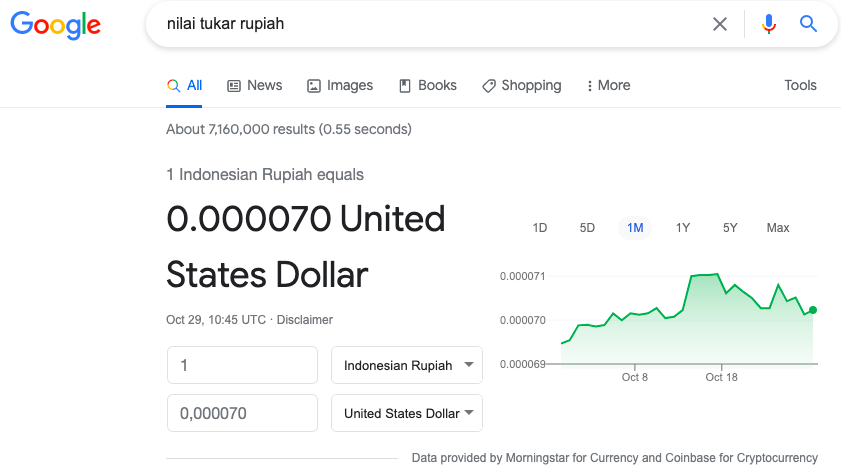Switch to the Images tab
This screenshot has height=471, width=841.
pos(340,86)
